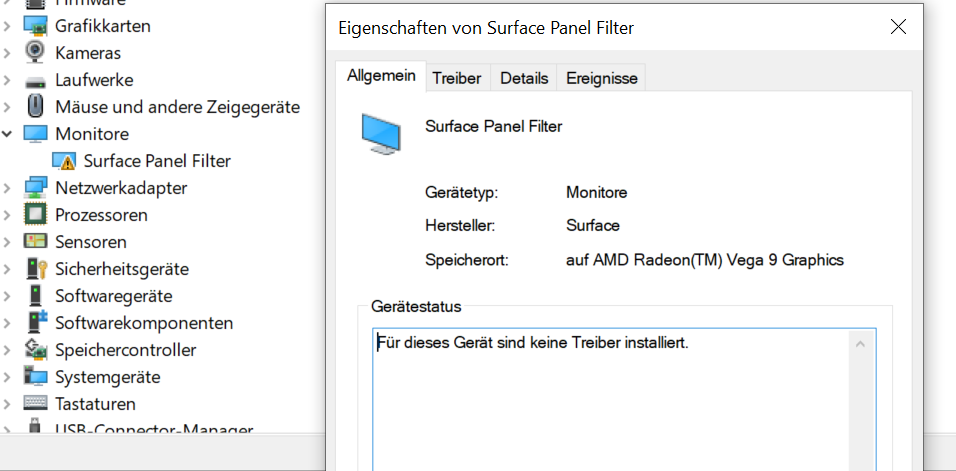The width and height of the screenshot is (956, 471).
Task: Click the Systemgeräte icon
Action: click(x=35, y=376)
